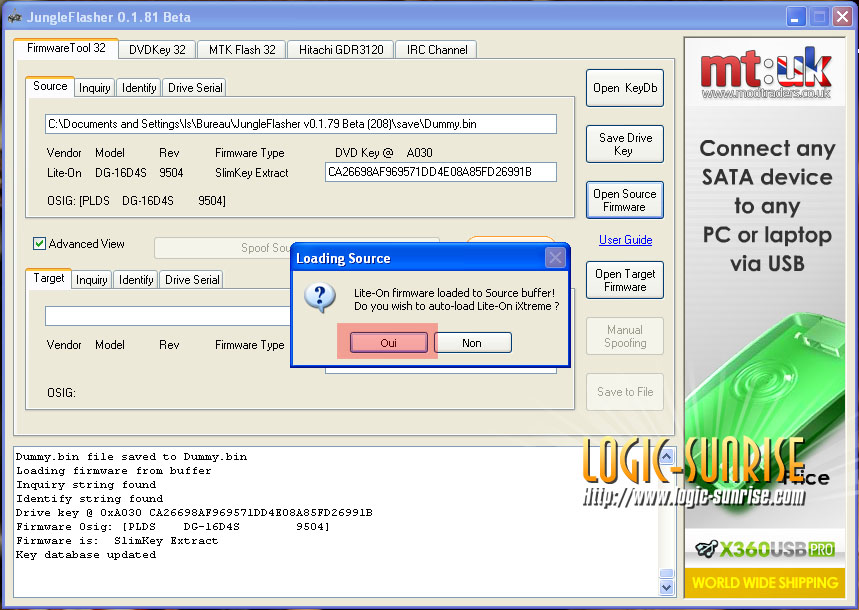
Task: Click the JungleFlasher title bar icon
Action: pos(15,17)
